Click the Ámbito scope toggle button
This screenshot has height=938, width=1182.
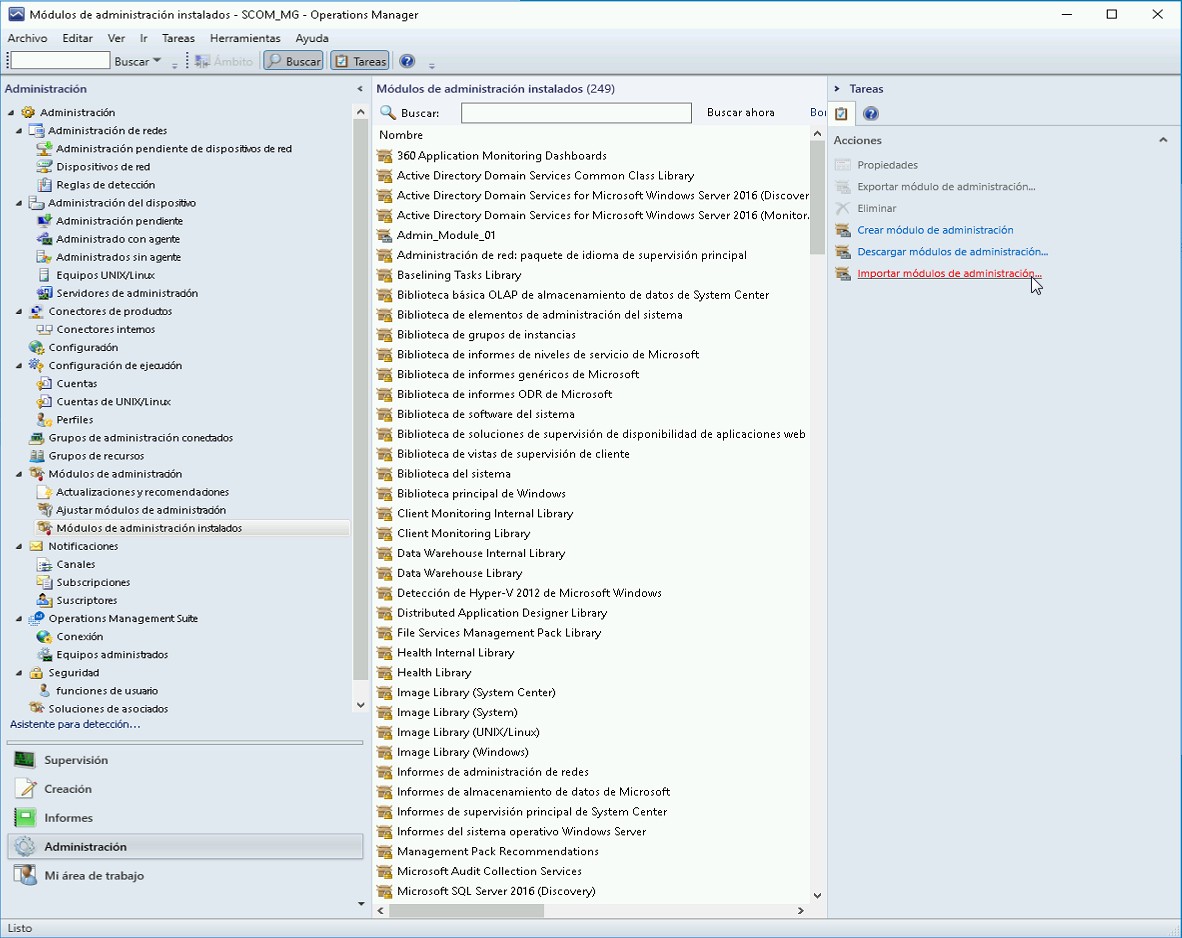point(222,60)
